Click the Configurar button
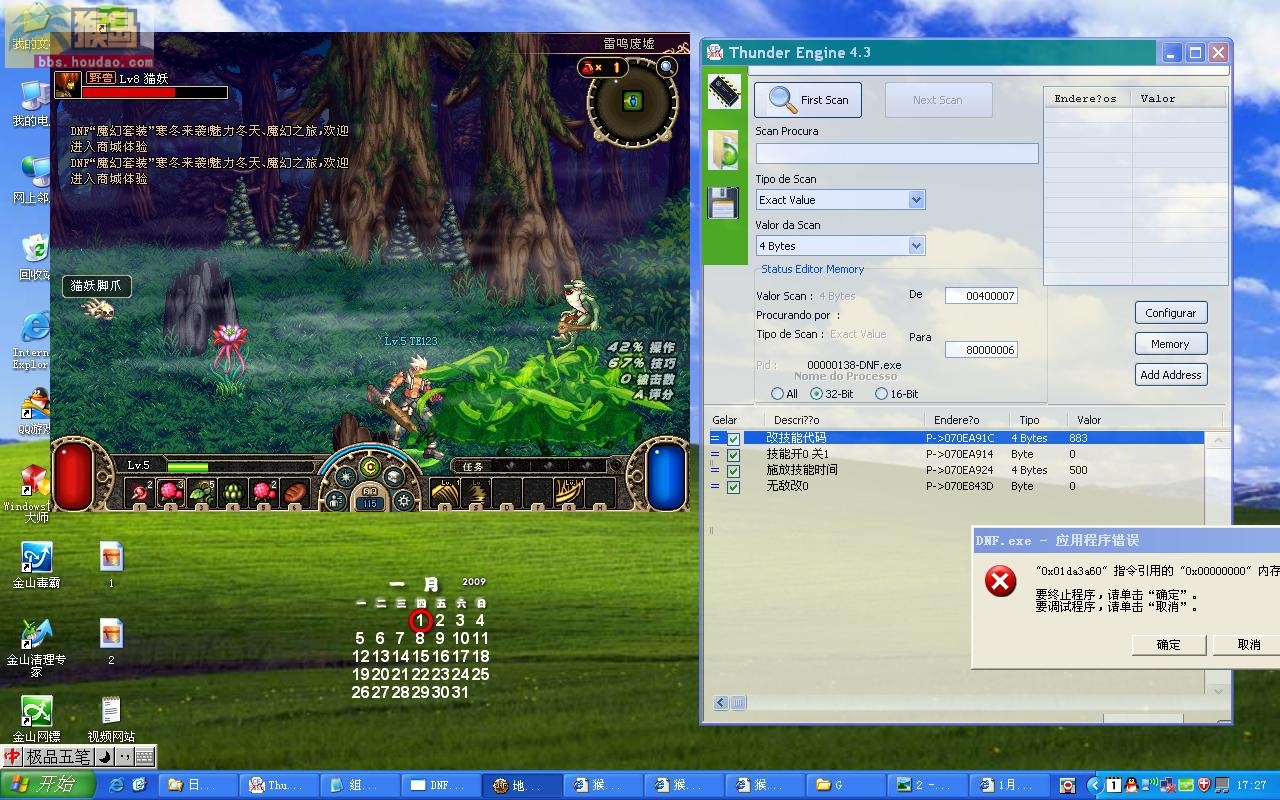Viewport: 1280px width, 800px height. coord(1171,313)
